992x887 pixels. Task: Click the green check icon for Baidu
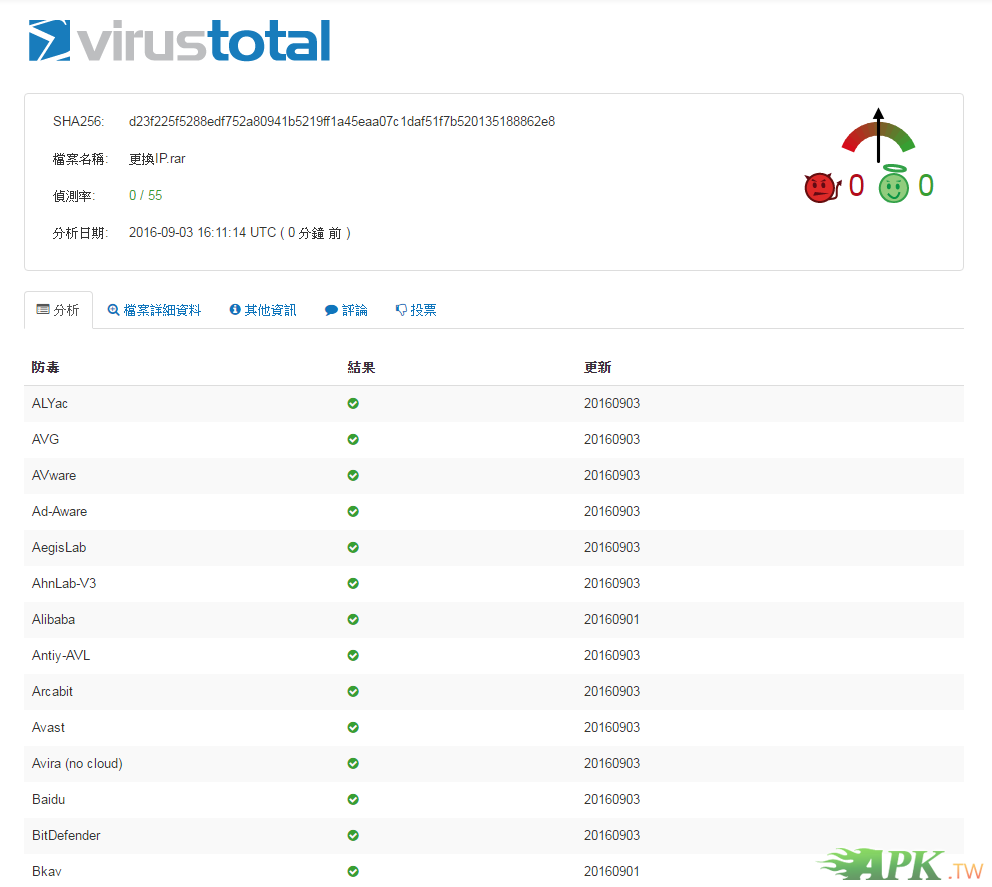353,800
